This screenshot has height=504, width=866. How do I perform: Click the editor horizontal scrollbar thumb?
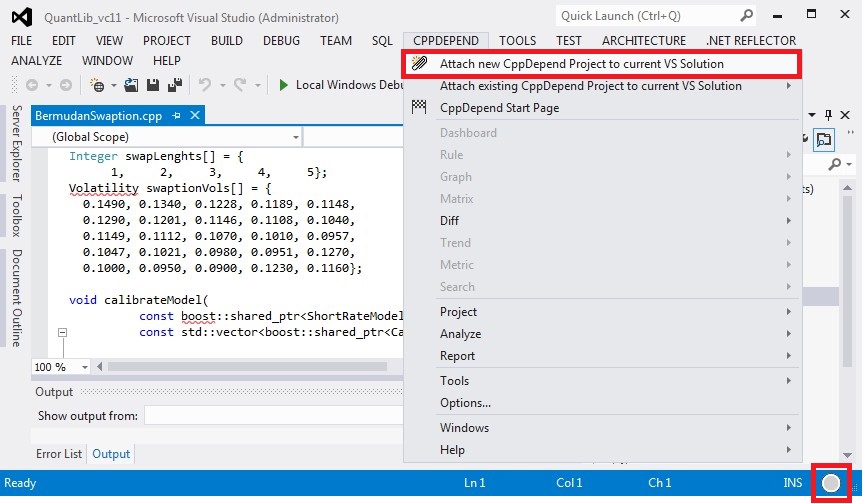tap(247, 367)
